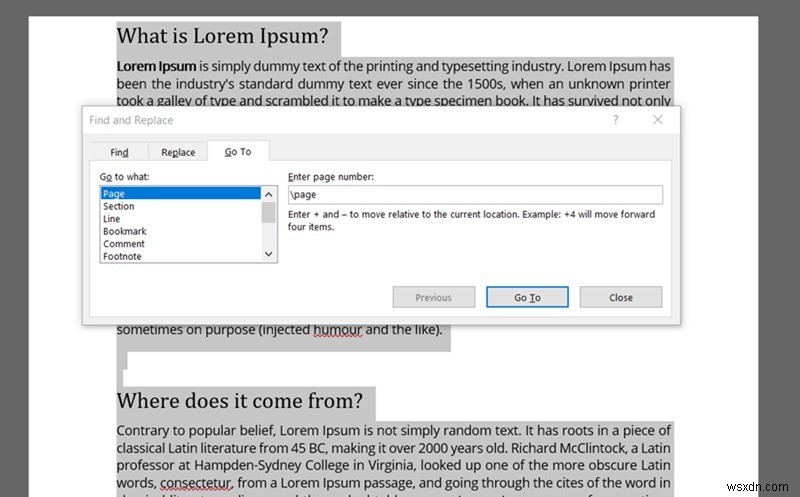Click heading Where does it come from?

click(x=240, y=401)
